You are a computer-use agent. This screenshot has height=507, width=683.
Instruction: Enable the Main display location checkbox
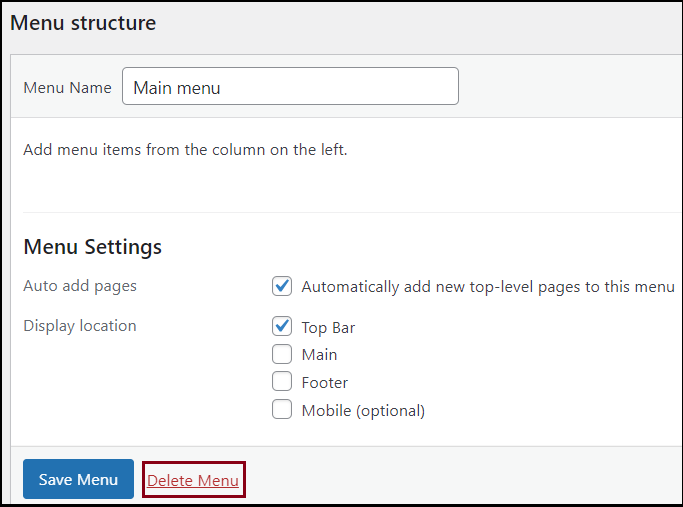pyautogui.click(x=282, y=354)
